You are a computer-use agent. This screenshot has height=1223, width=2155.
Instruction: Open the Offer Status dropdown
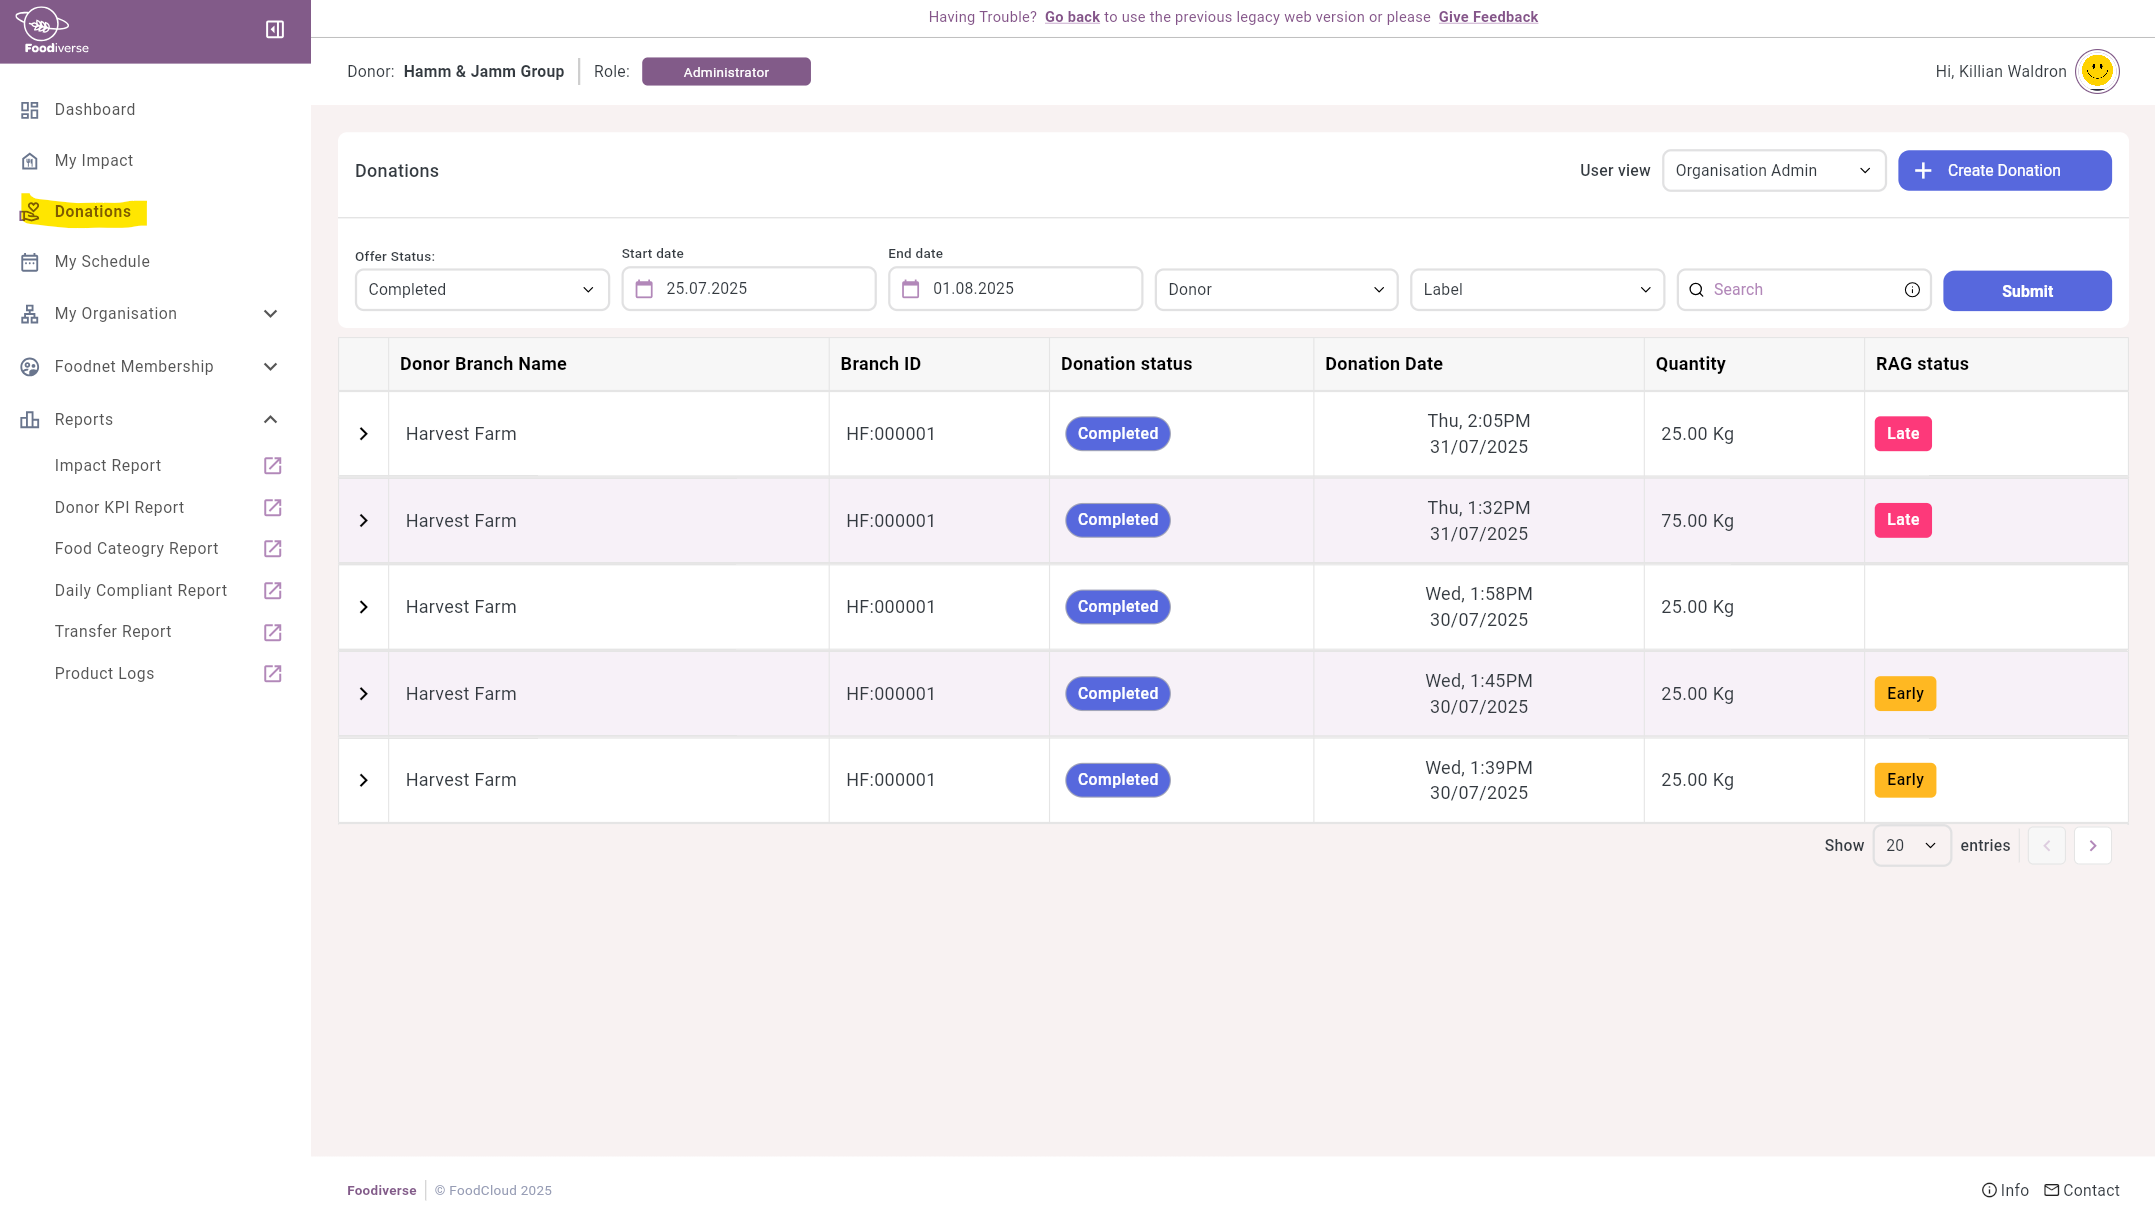tap(482, 290)
